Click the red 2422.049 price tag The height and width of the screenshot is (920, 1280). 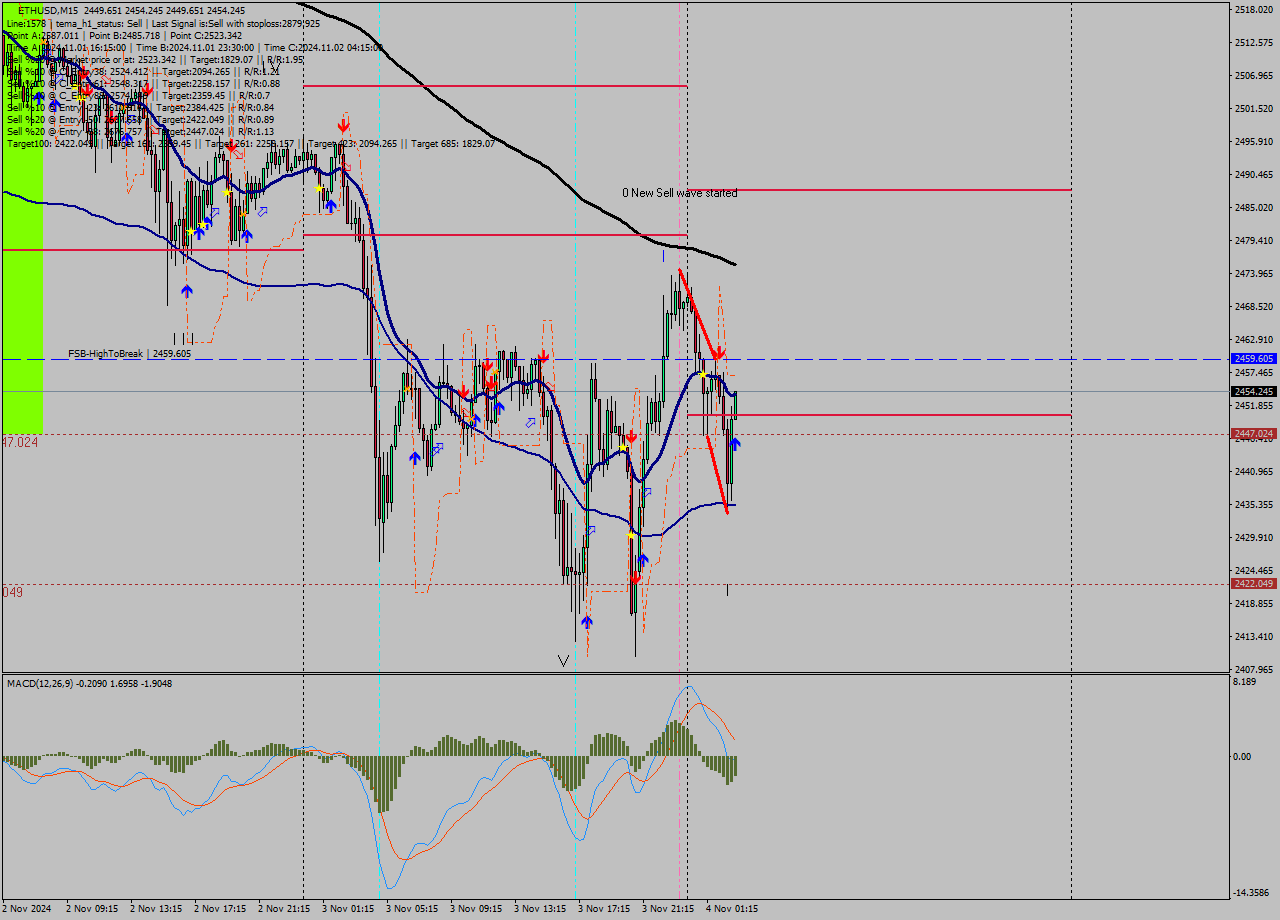1254,583
